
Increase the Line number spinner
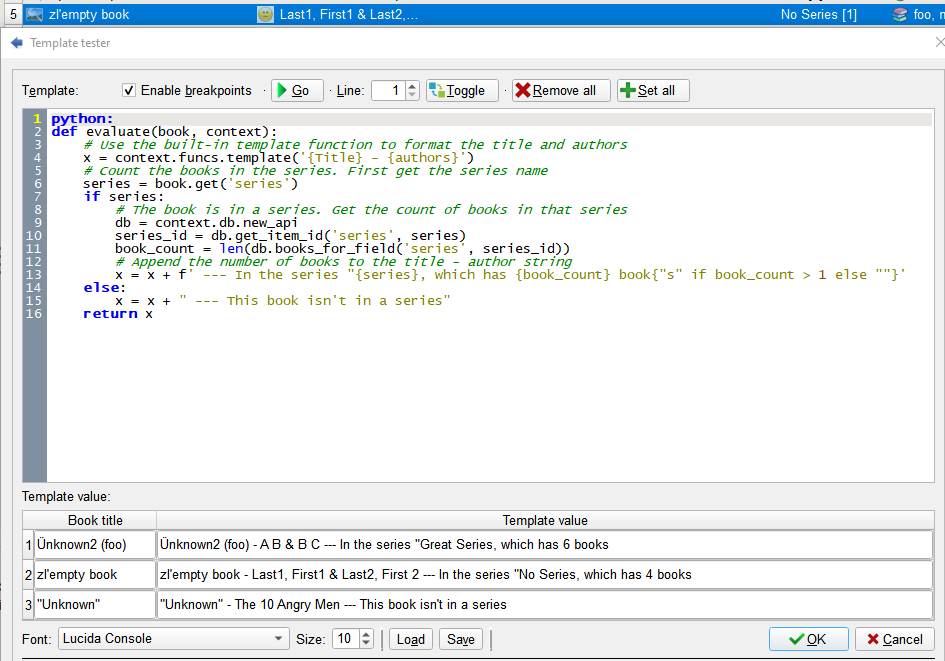(412, 86)
